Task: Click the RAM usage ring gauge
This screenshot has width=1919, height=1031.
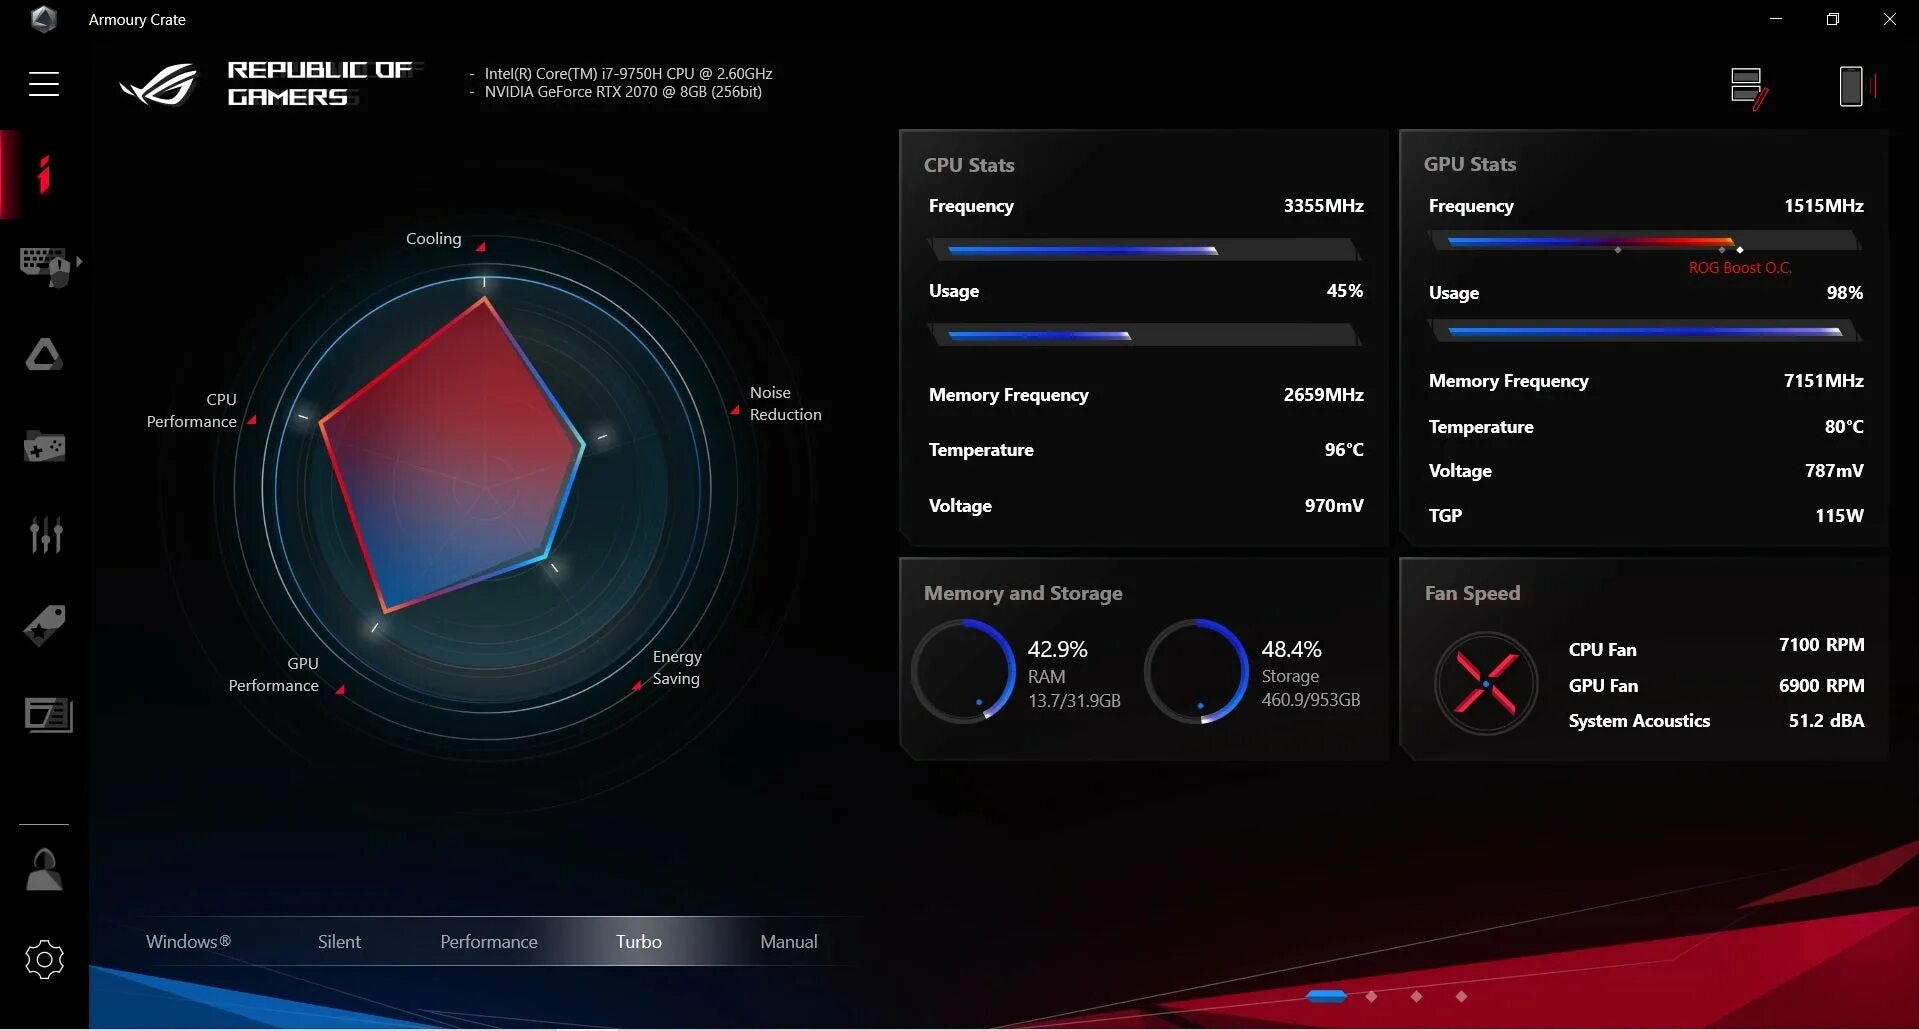Action: (x=964, y=671)
